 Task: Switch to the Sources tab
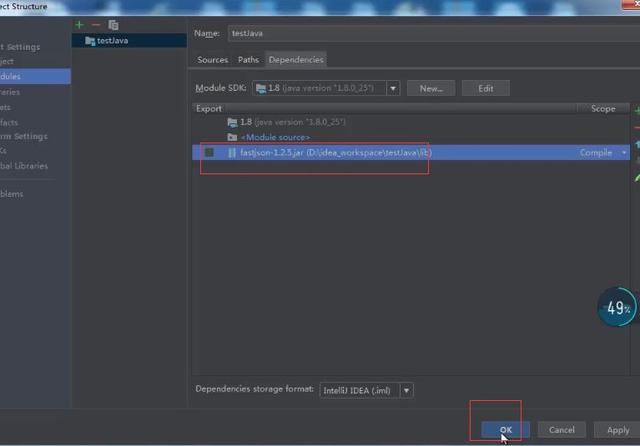(213, 60)
